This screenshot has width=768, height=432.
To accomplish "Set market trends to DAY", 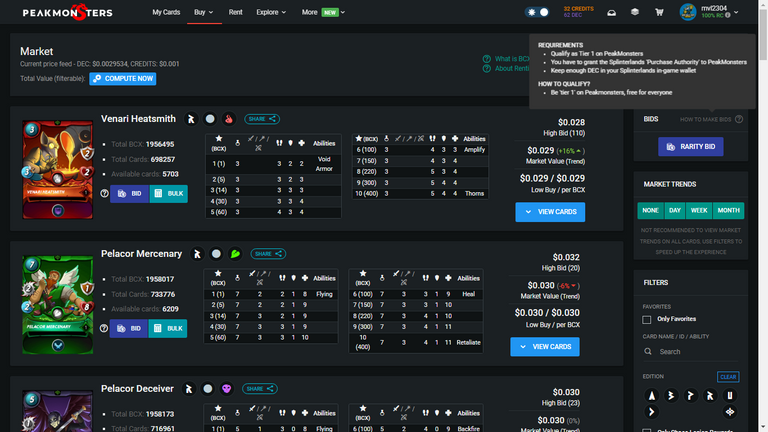I will [x=675, y=210].
